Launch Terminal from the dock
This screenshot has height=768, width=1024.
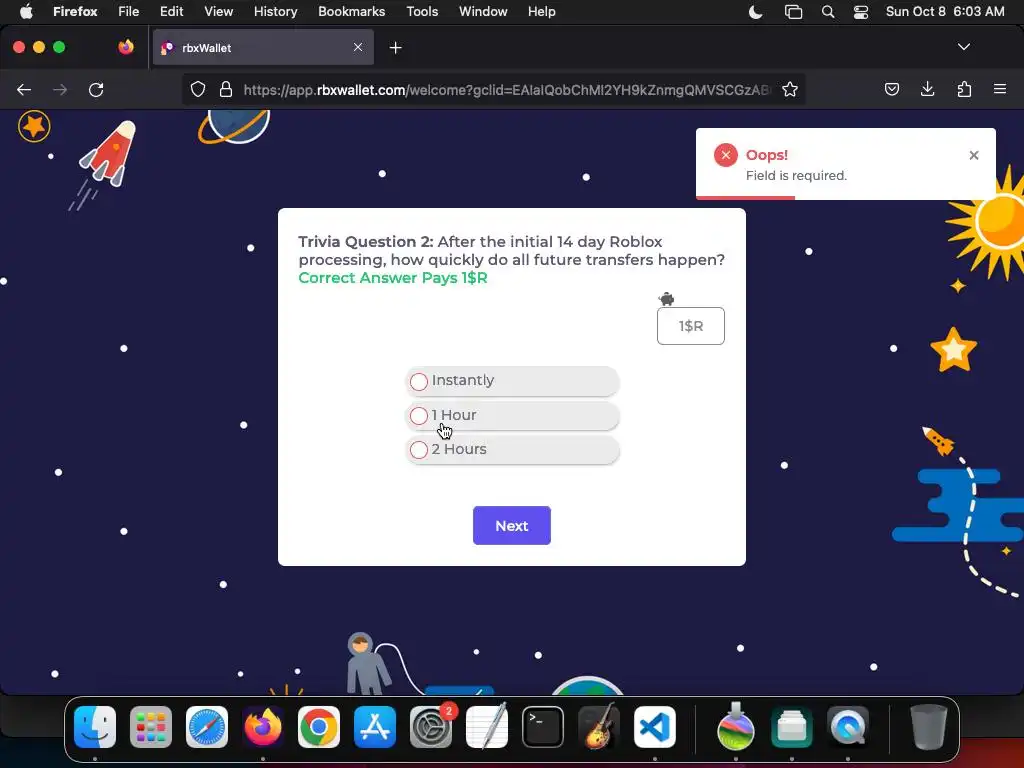(x=543, y=727)
